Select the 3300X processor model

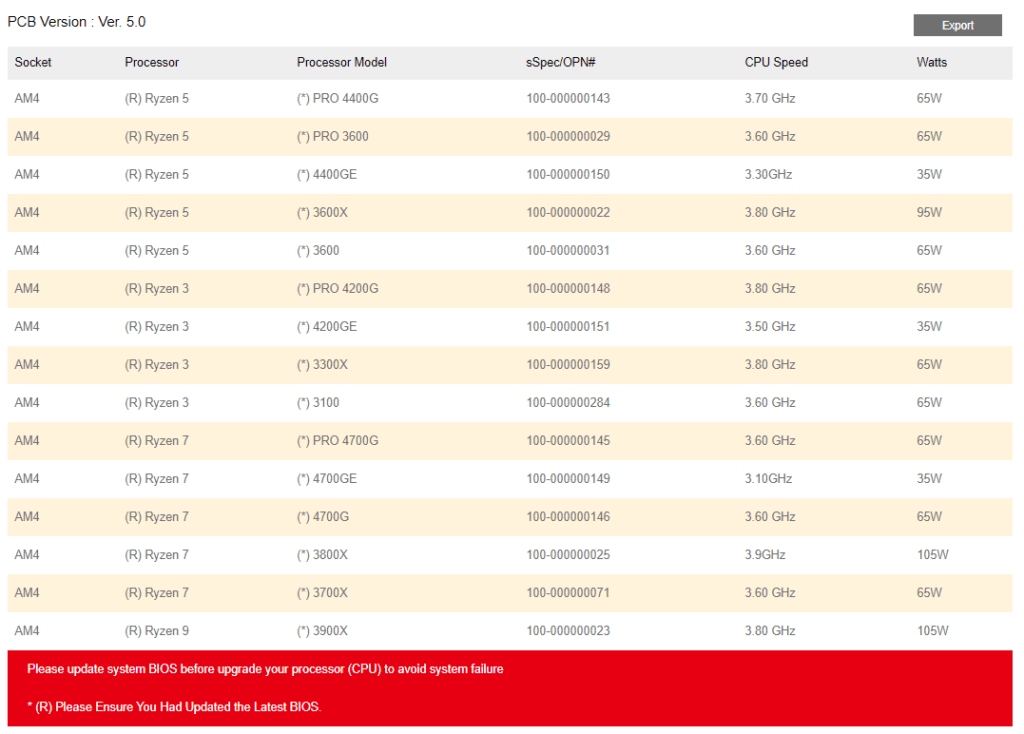pos(322,365)
